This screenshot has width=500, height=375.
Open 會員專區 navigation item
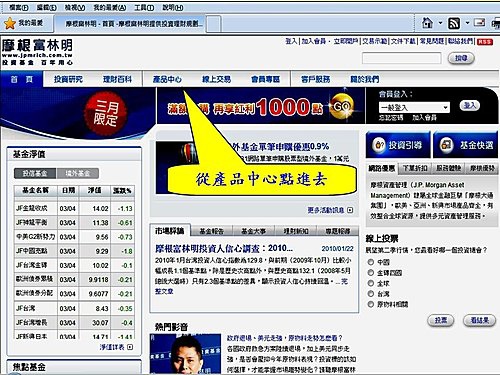(265, 79)
